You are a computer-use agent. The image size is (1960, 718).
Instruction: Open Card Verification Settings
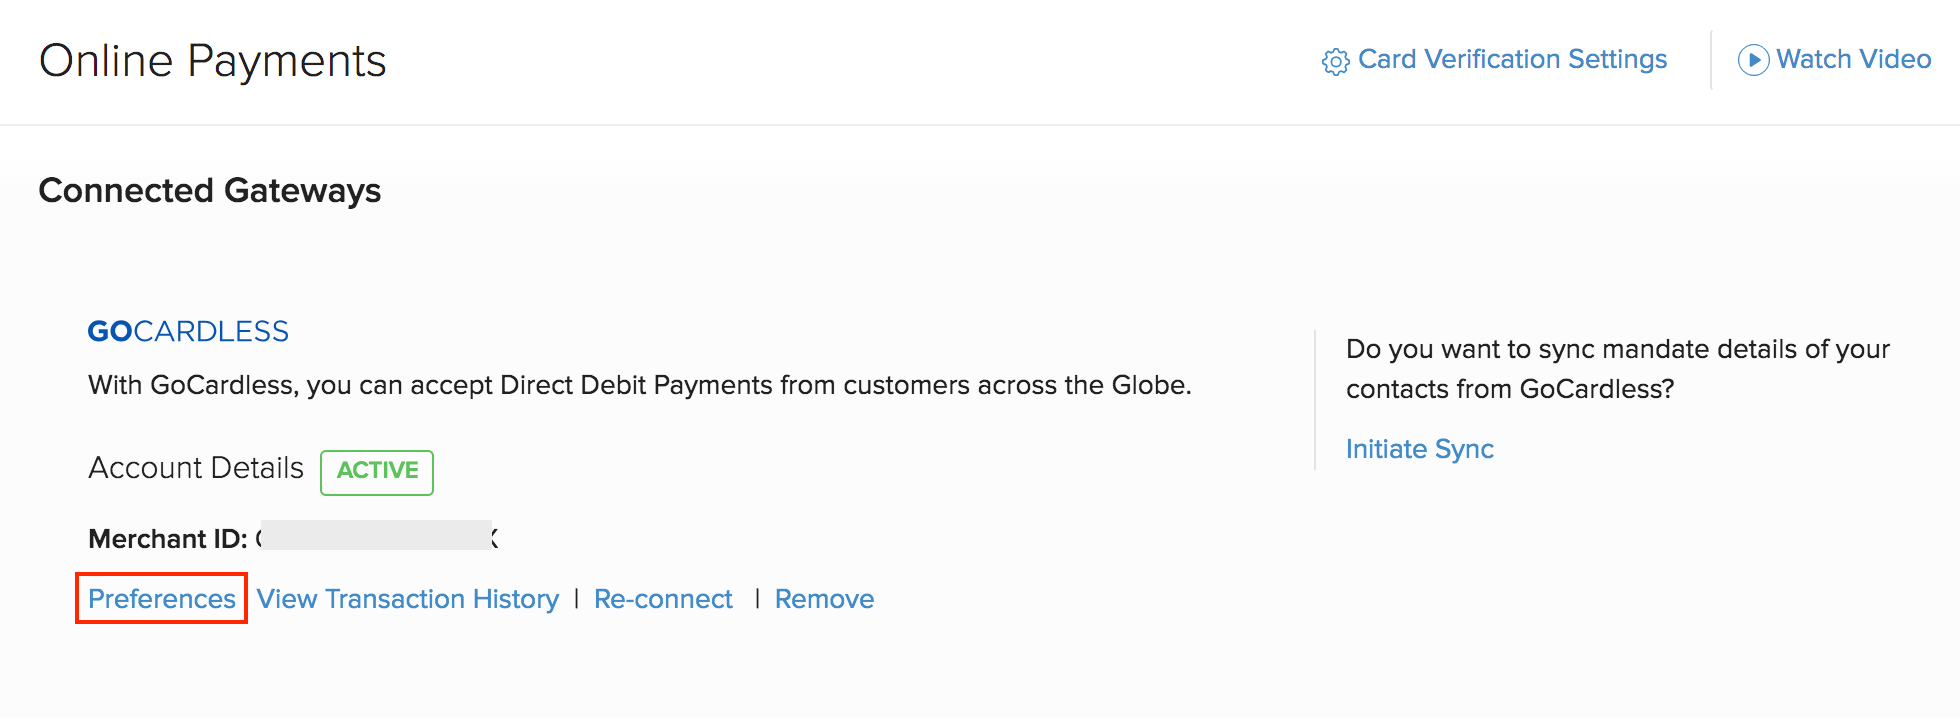(x=1512, y=60)
